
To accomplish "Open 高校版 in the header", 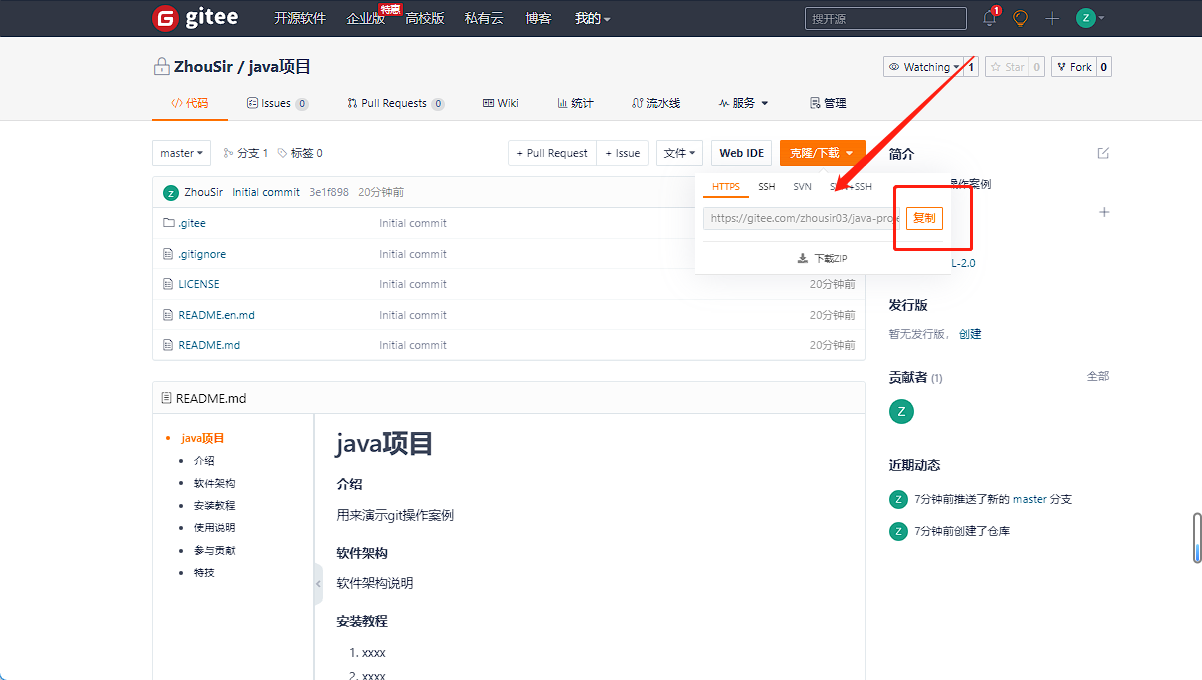I will tap(424, 18).
